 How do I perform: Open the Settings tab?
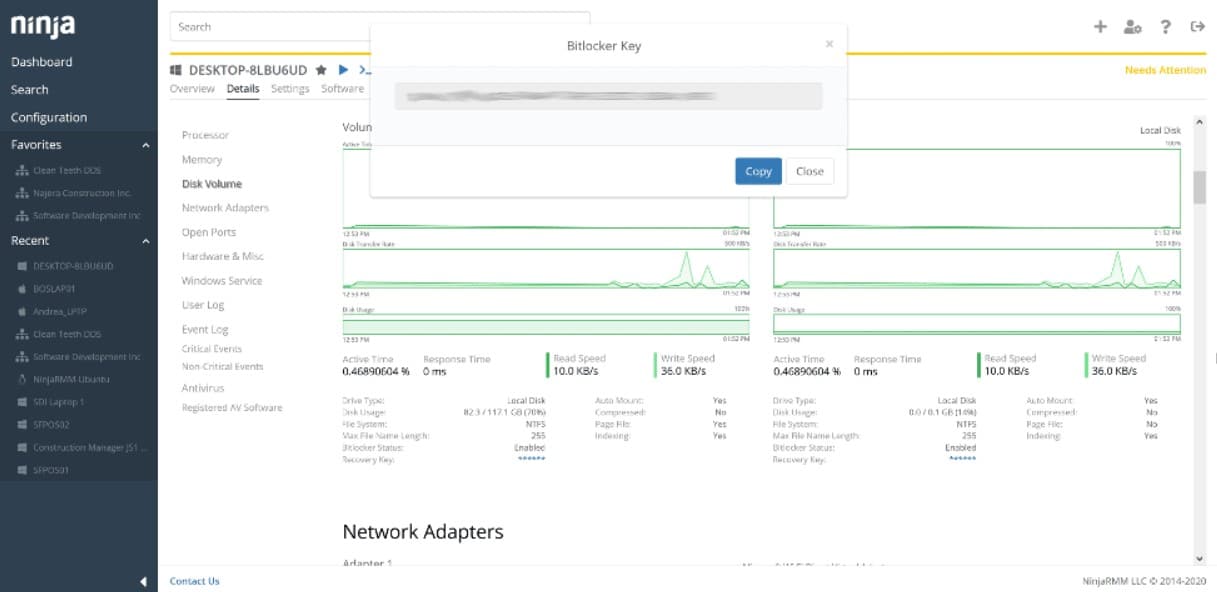290,89
